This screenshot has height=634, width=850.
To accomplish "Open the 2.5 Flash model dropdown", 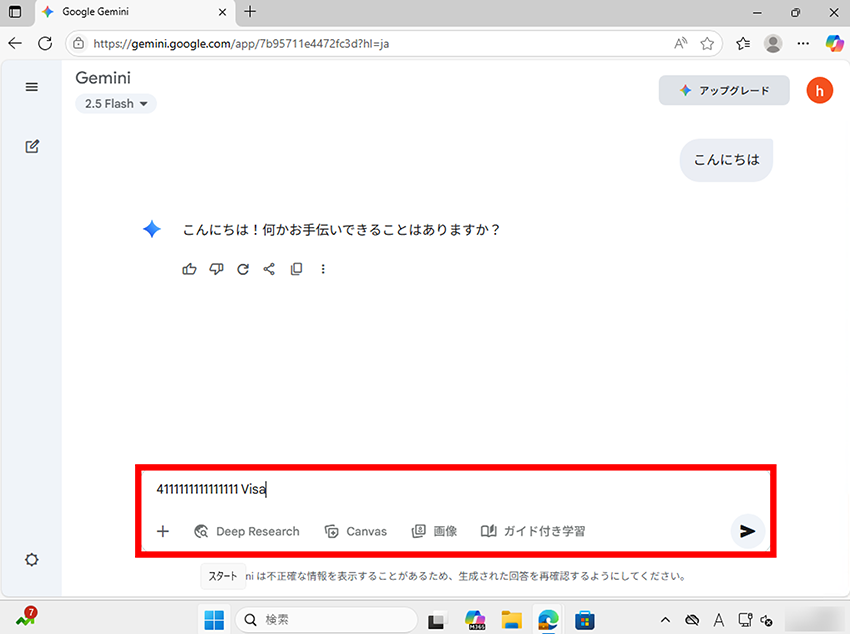I will coord(116,104).
